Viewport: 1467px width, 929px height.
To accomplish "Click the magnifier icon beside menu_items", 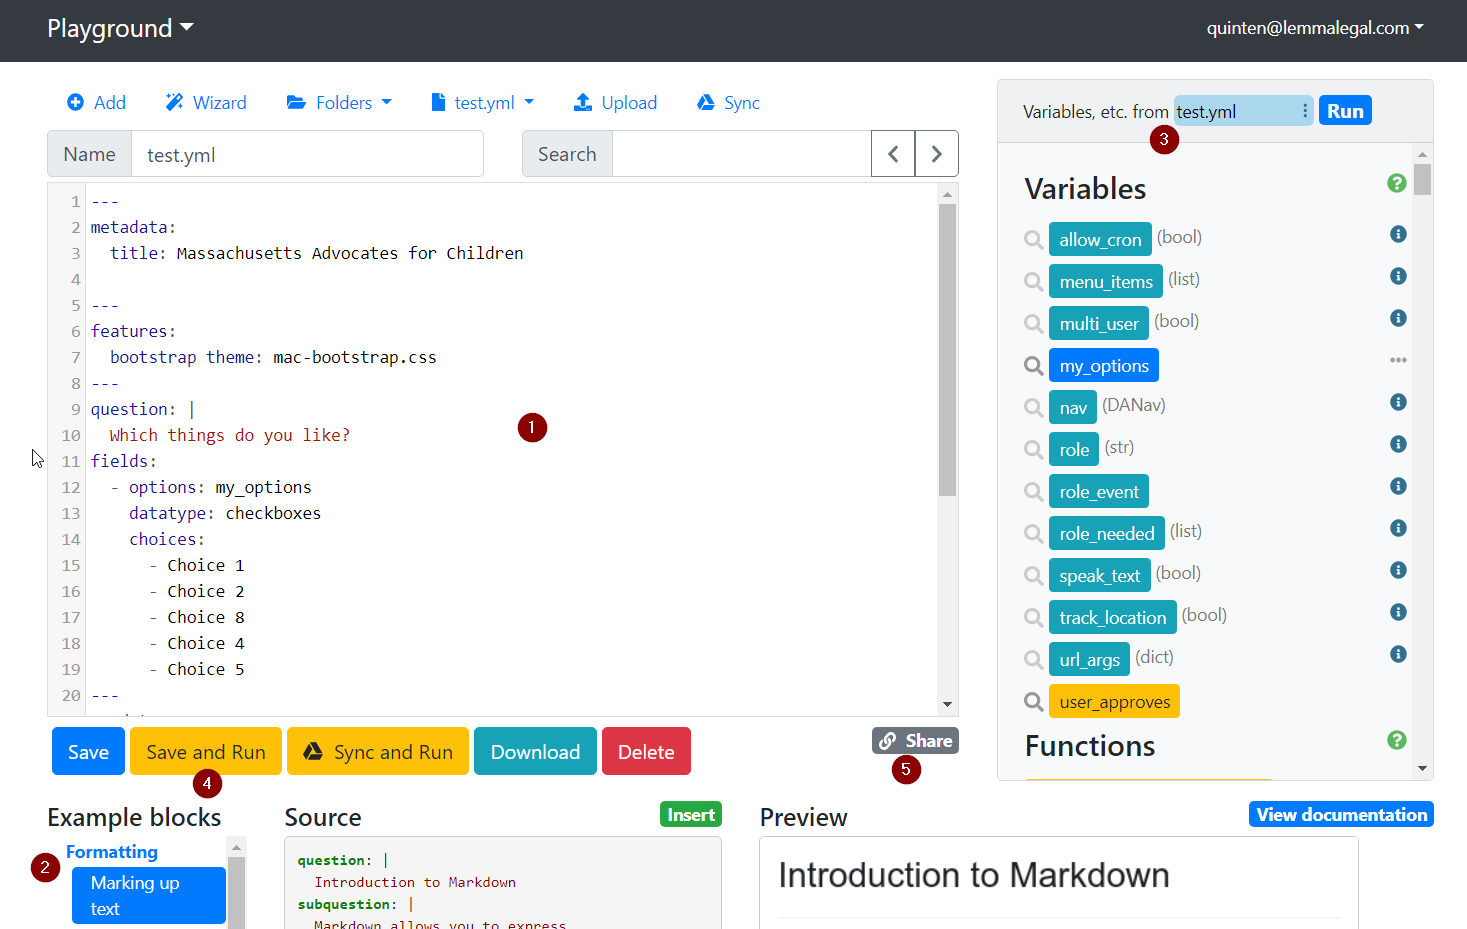I will 1033,282.
